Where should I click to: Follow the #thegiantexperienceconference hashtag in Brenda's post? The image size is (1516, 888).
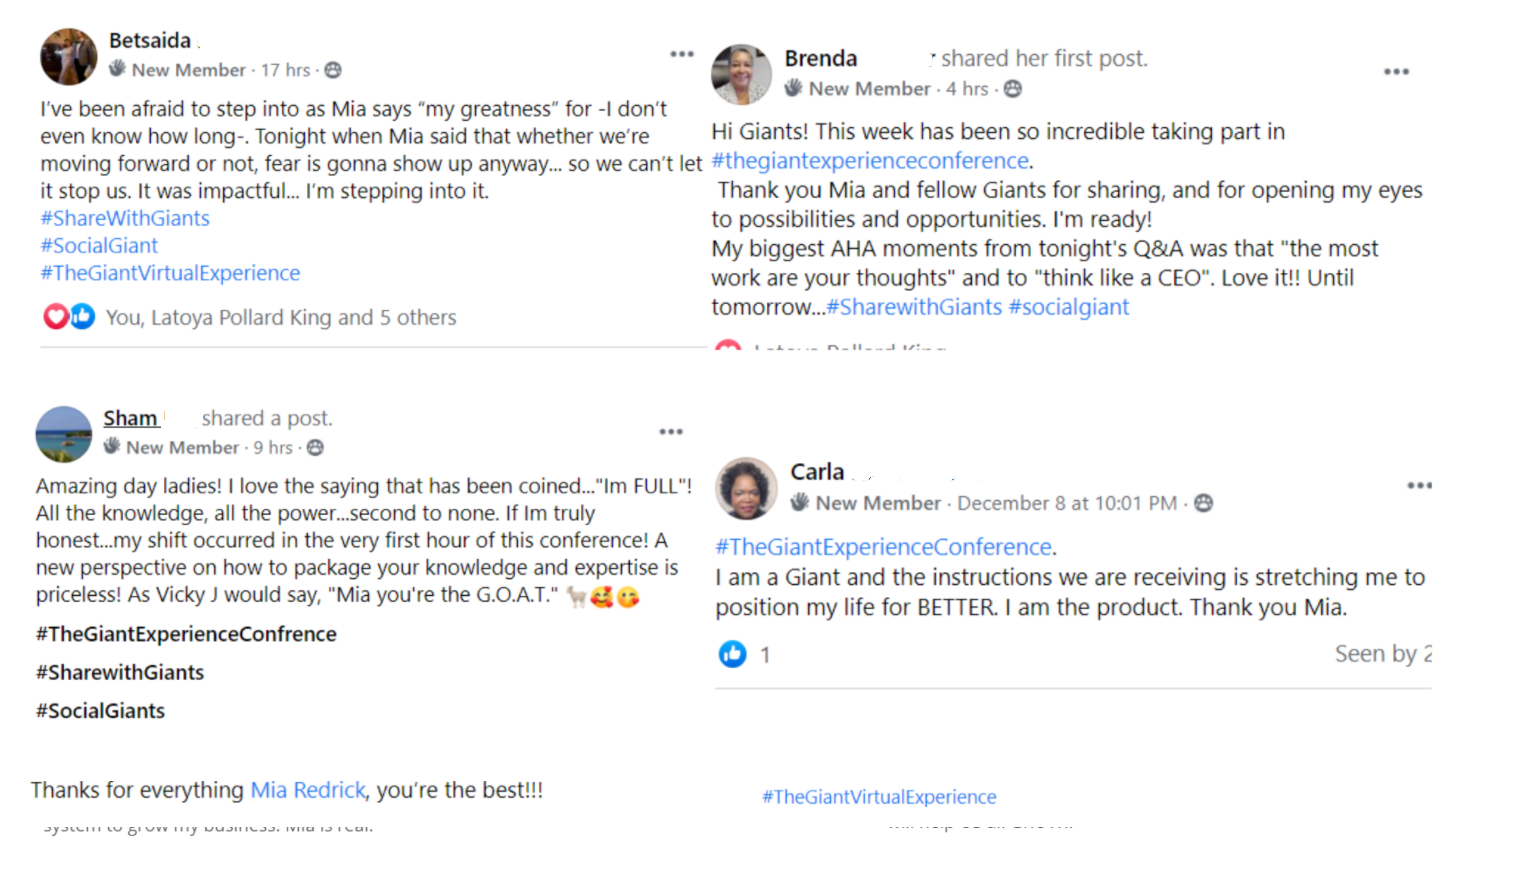point(870,161)
